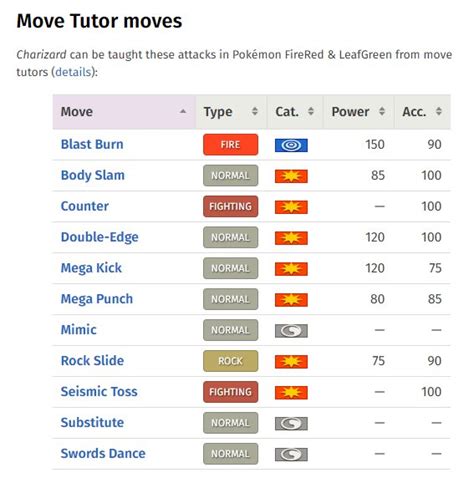Click the physical category icon for Body Slam

291,176
